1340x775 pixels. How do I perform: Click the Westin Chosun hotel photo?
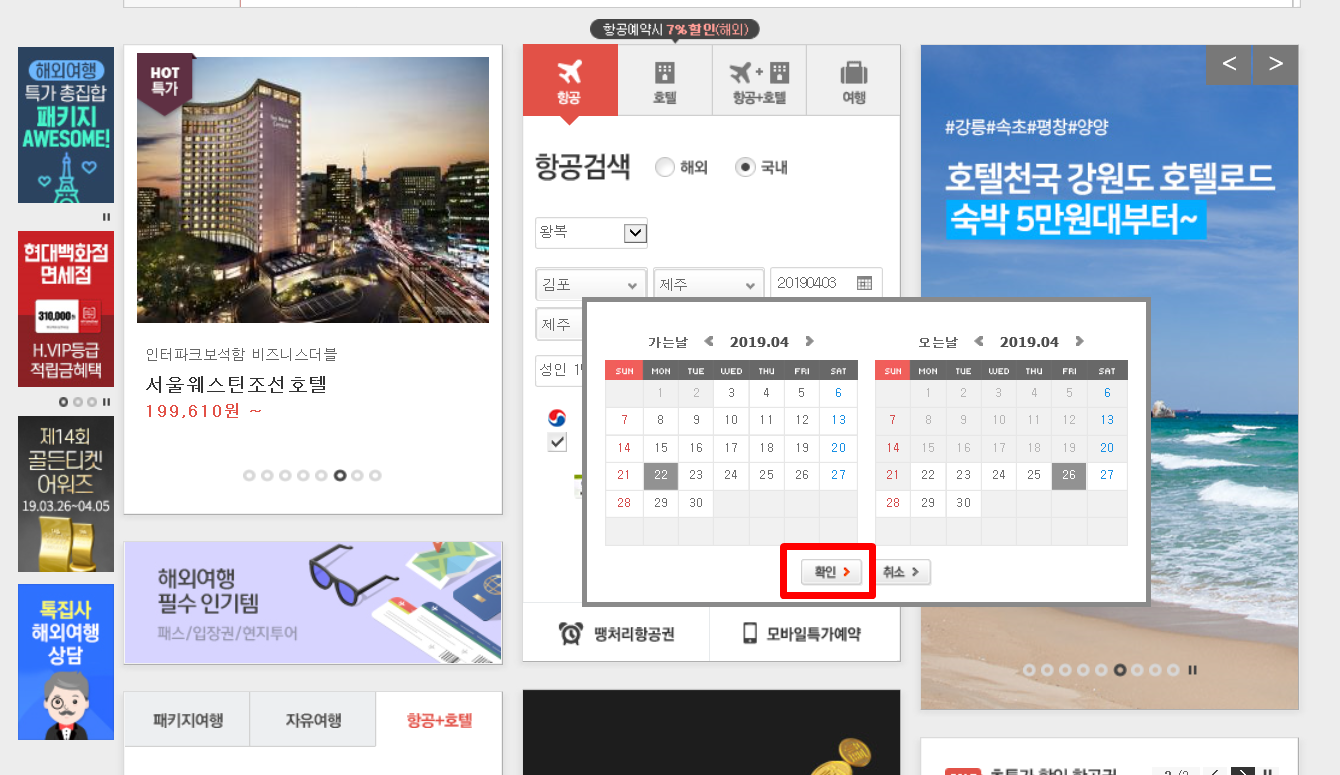pos(313,190)
